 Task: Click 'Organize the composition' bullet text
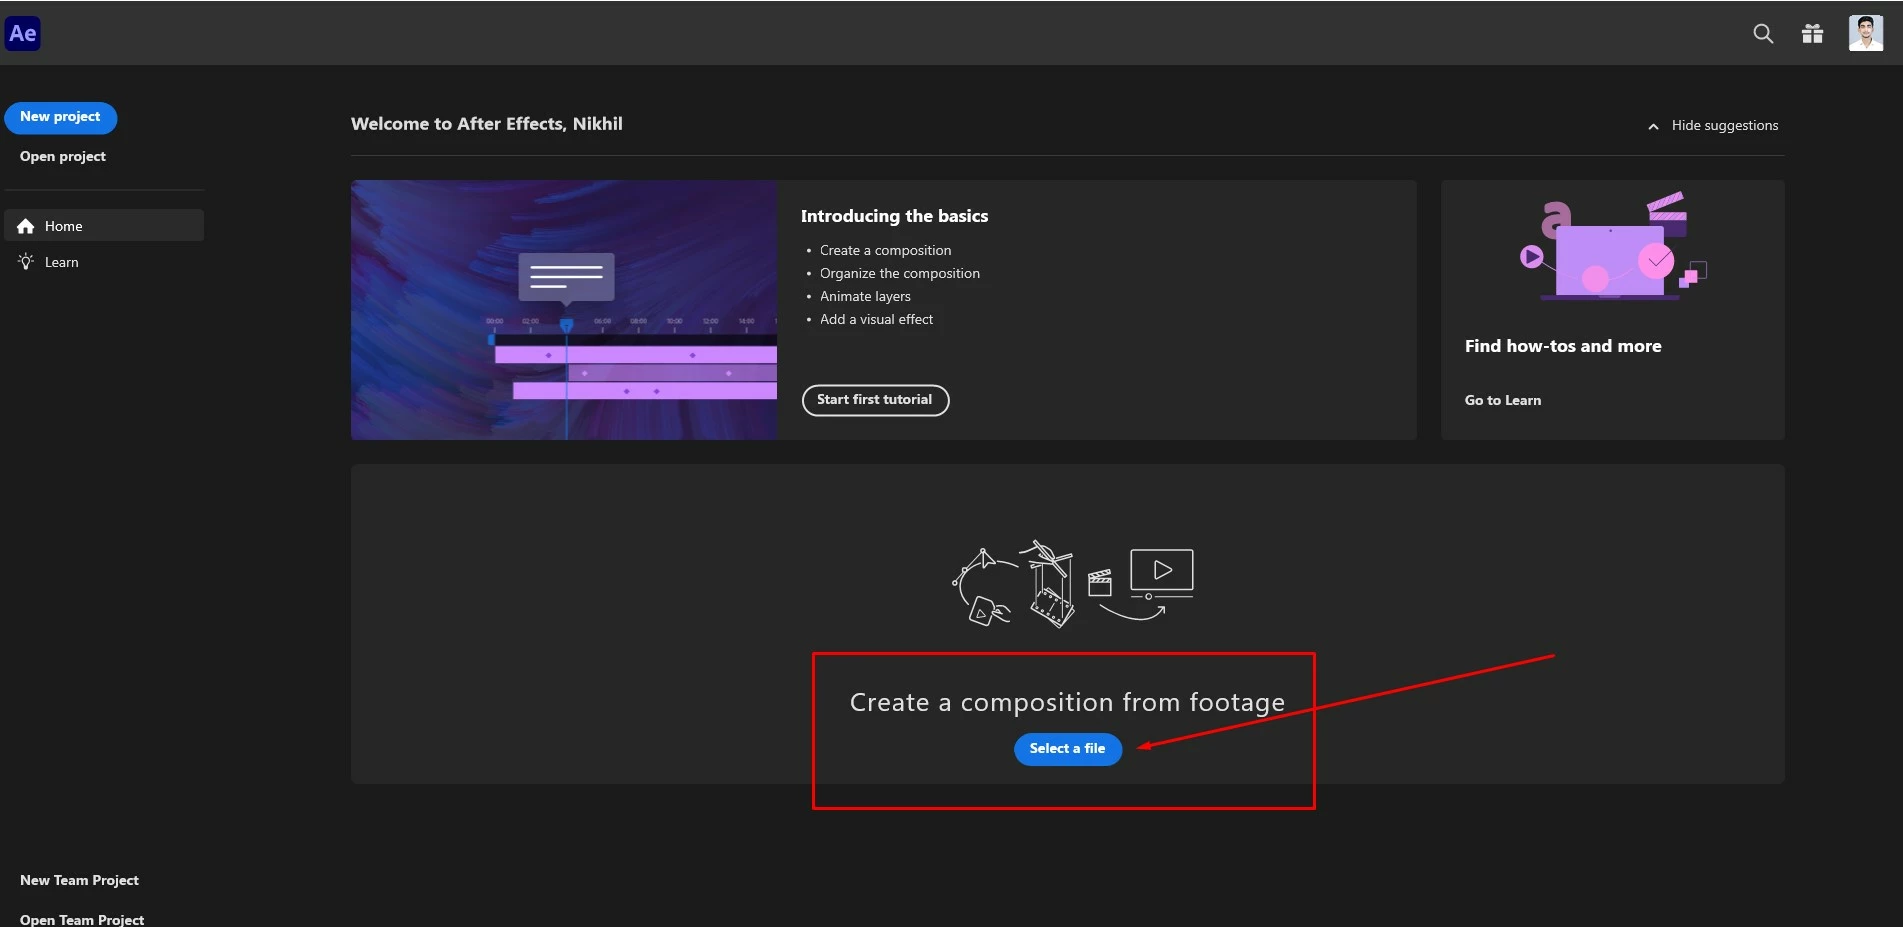tap(900, 273)
